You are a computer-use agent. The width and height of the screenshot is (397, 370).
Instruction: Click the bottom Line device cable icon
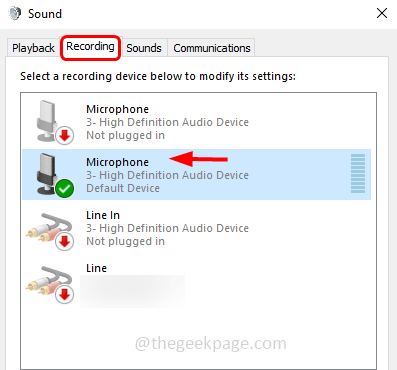pos(49,282)
